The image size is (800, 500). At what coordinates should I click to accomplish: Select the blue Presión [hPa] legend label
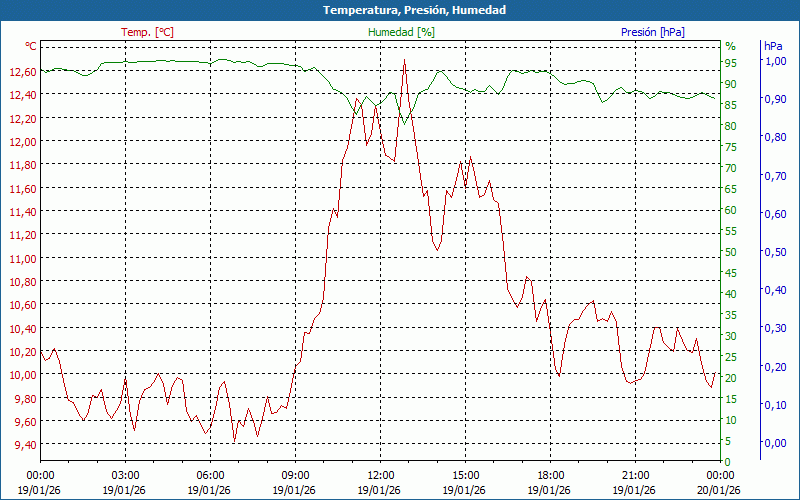652,32
